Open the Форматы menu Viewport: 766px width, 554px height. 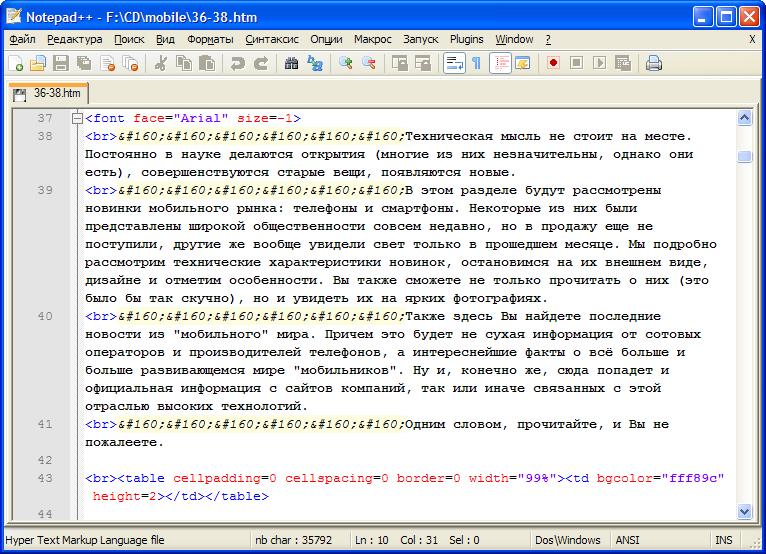coord(211,39)
